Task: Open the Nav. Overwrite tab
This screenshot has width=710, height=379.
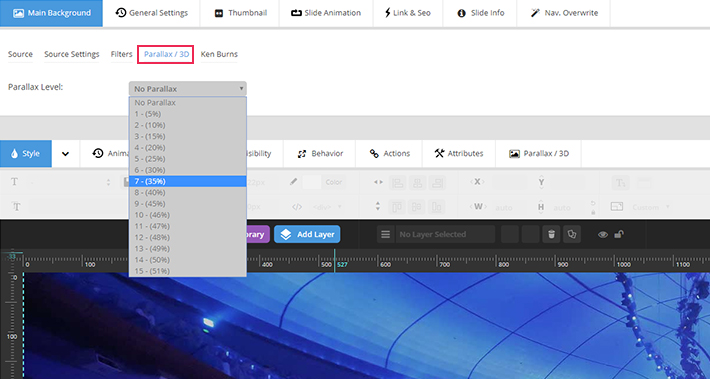Action: coord(564,13)
